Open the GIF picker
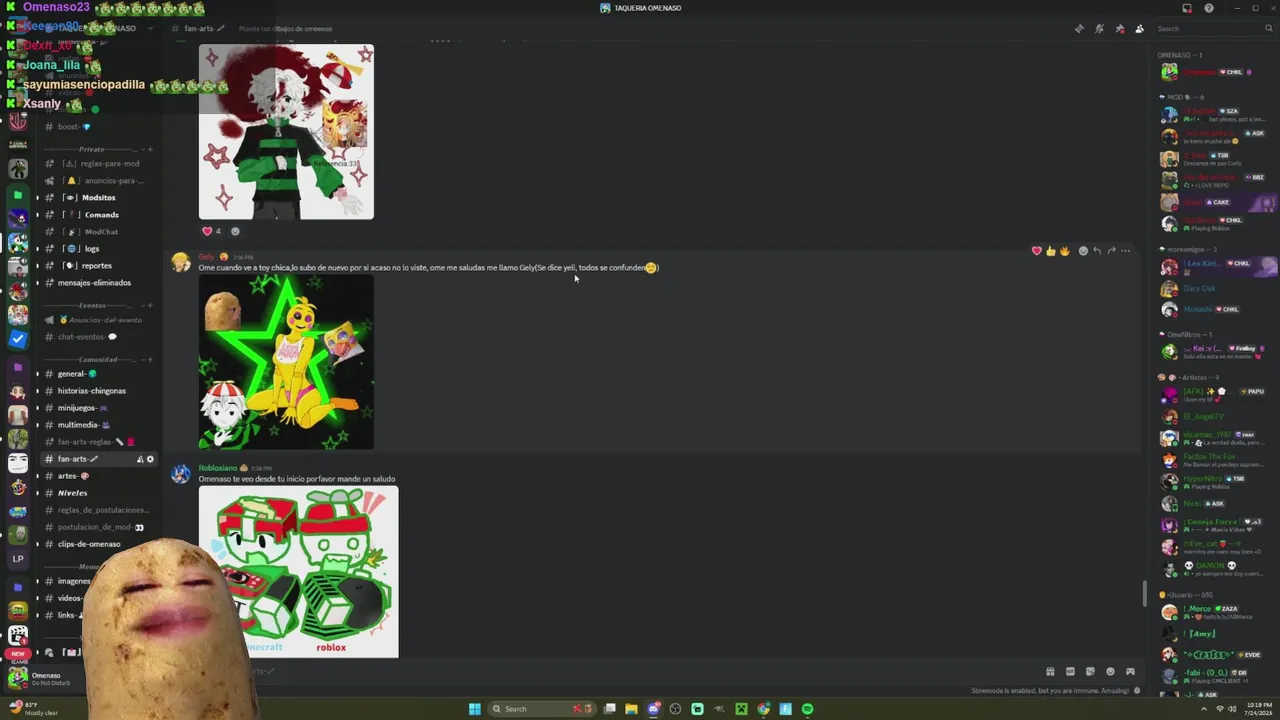The image size is (1280, 720). click(1070, 672)
